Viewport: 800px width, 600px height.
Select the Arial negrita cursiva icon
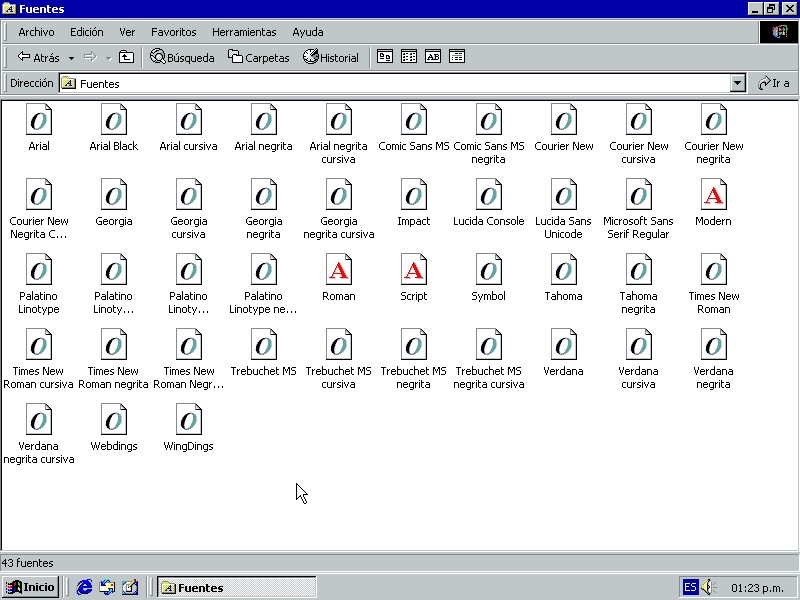pos(339,119)
